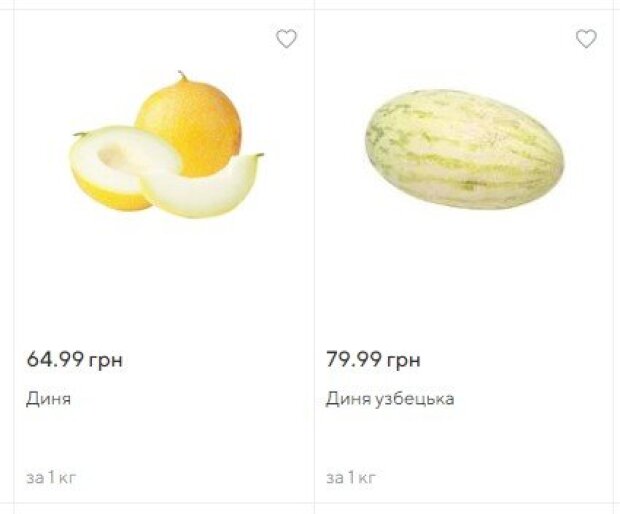Click the cut melon slice in the photo
Screen dimensions: 620x514
tap(200, 188)
